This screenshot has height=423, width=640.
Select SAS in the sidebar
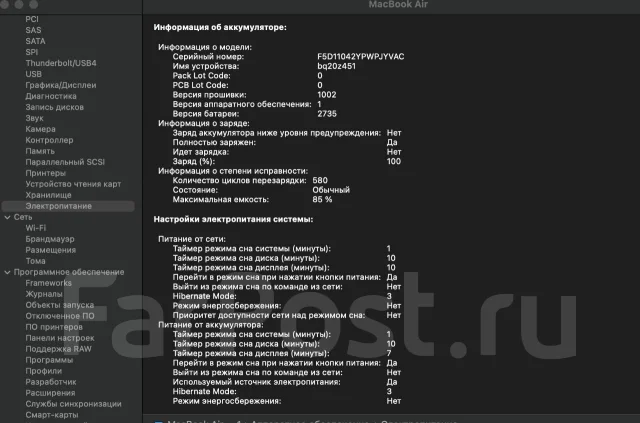tap(33, 30)
